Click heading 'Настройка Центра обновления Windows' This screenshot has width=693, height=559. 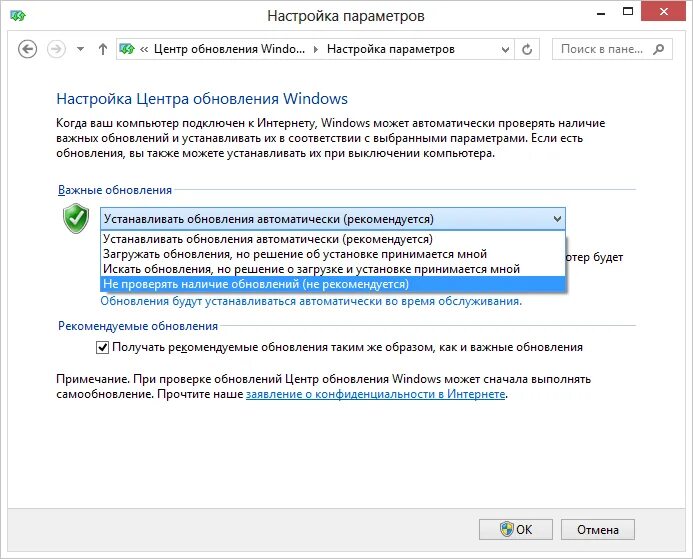[202, 99]
